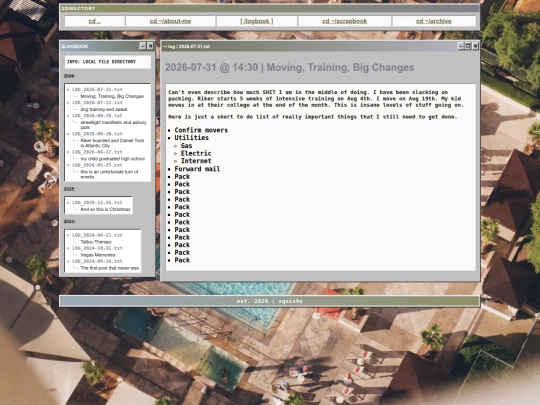
Task: Open 'this is an unfortunate turn of events'
Action: tap(109, 174)
